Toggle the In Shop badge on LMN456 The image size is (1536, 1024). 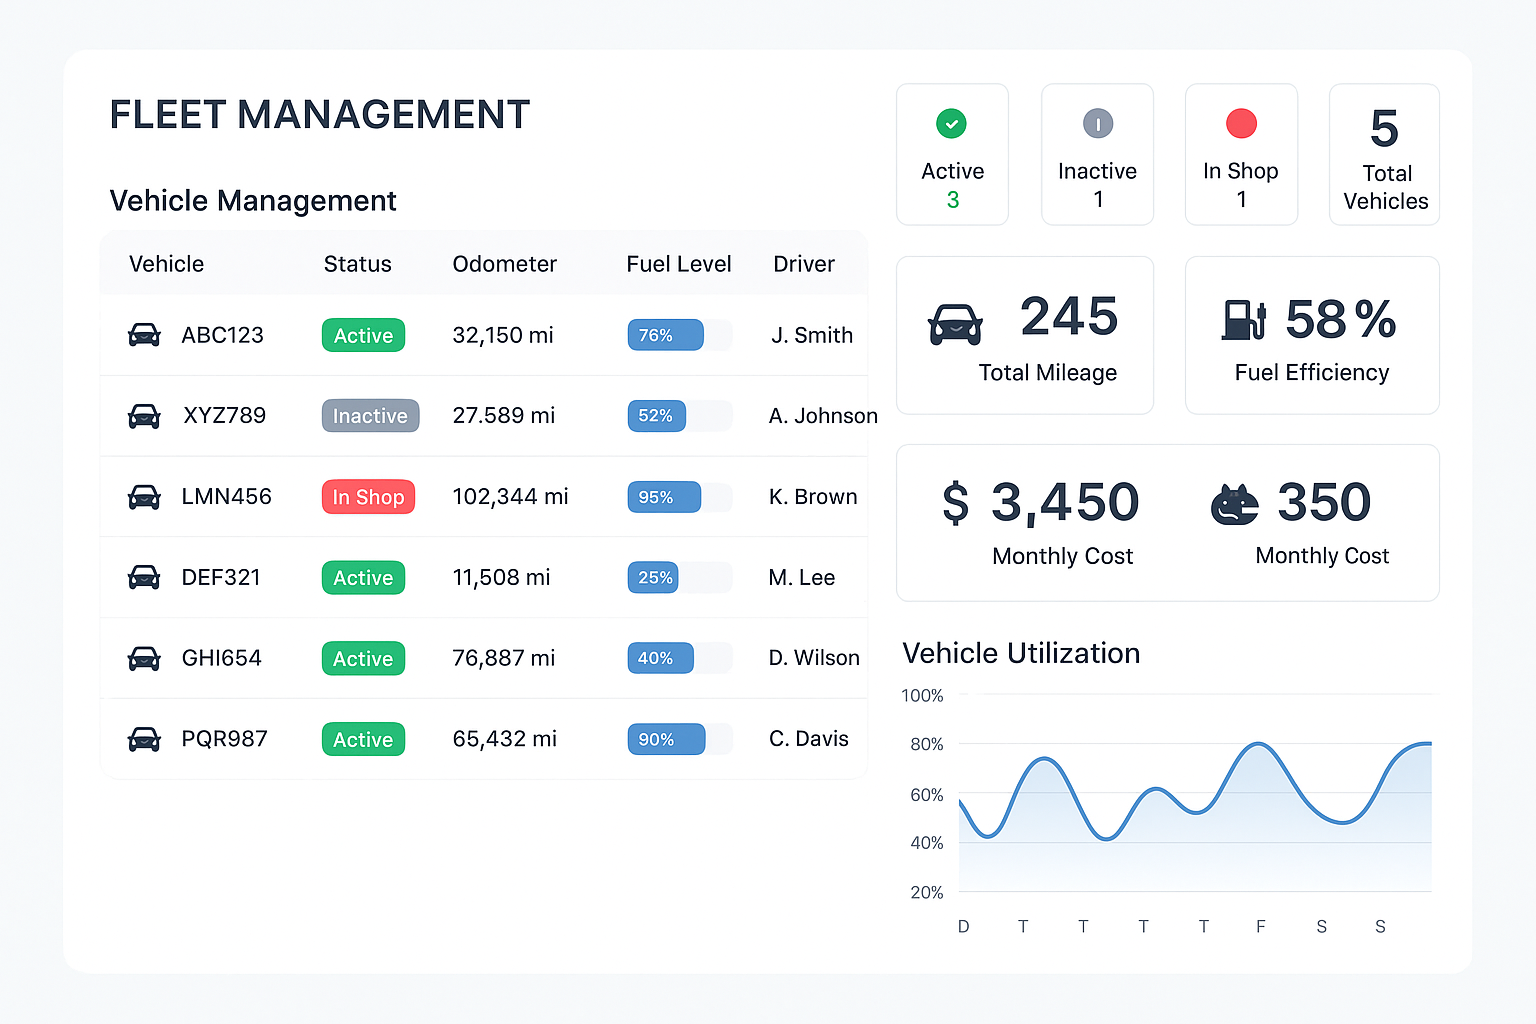click(x=368, y=497)
